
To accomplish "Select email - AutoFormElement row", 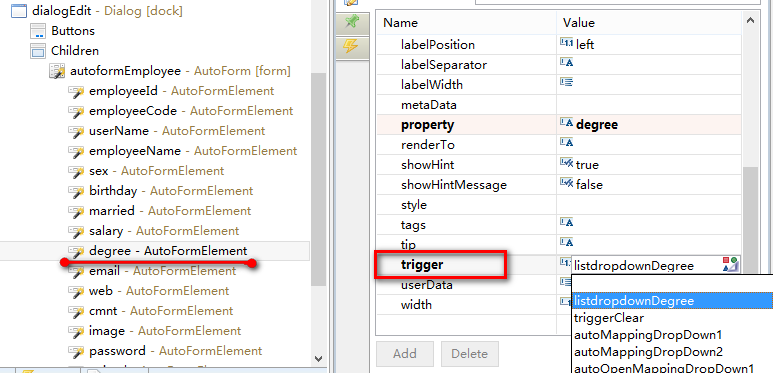I will click(x=162, y=271).
